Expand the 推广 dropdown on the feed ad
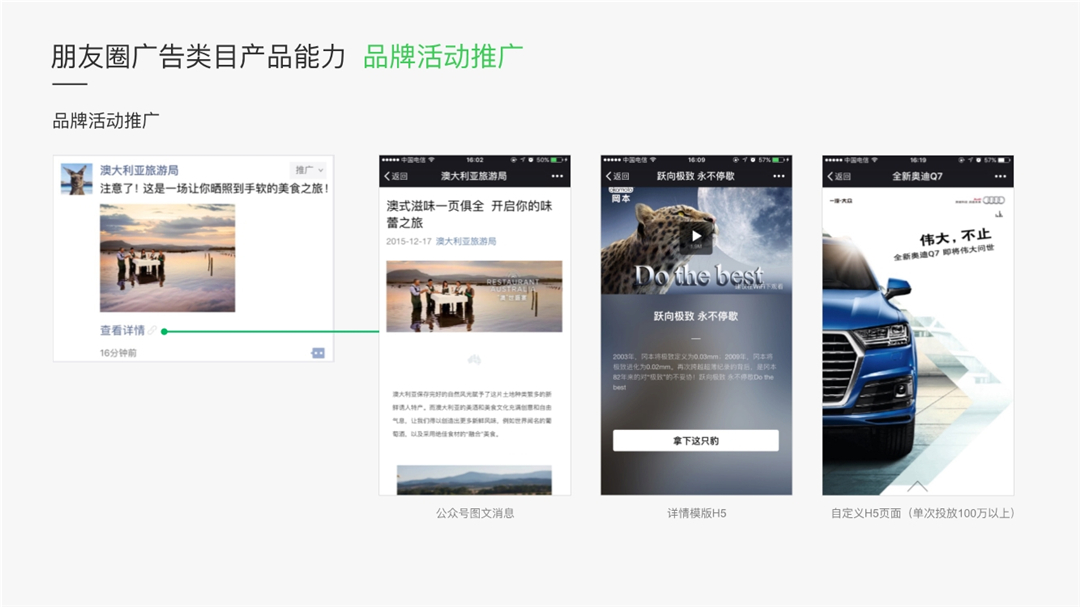Image resolution: width=1080 pixels, height=607 pixels. point(308,170)
